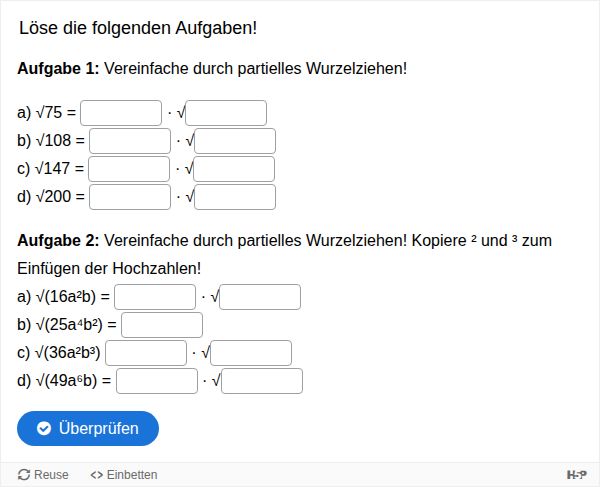This screenshot has height=487, width=600.
Task: Click the answer field for √(25a⁴b²)
Action: tap(162, 325)
